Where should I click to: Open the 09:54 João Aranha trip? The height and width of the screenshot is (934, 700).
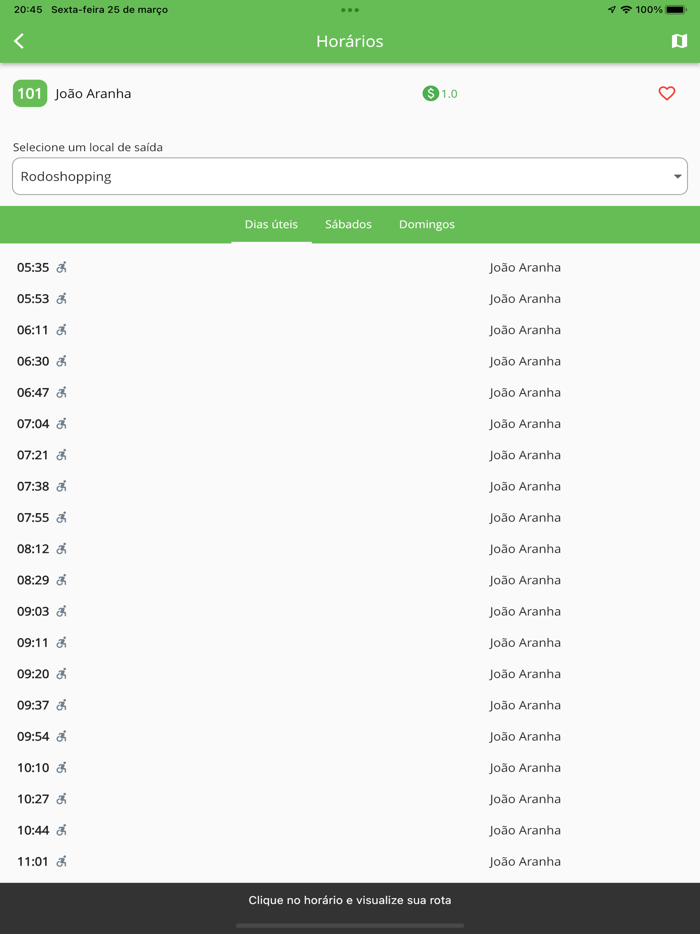pos(525,736)
